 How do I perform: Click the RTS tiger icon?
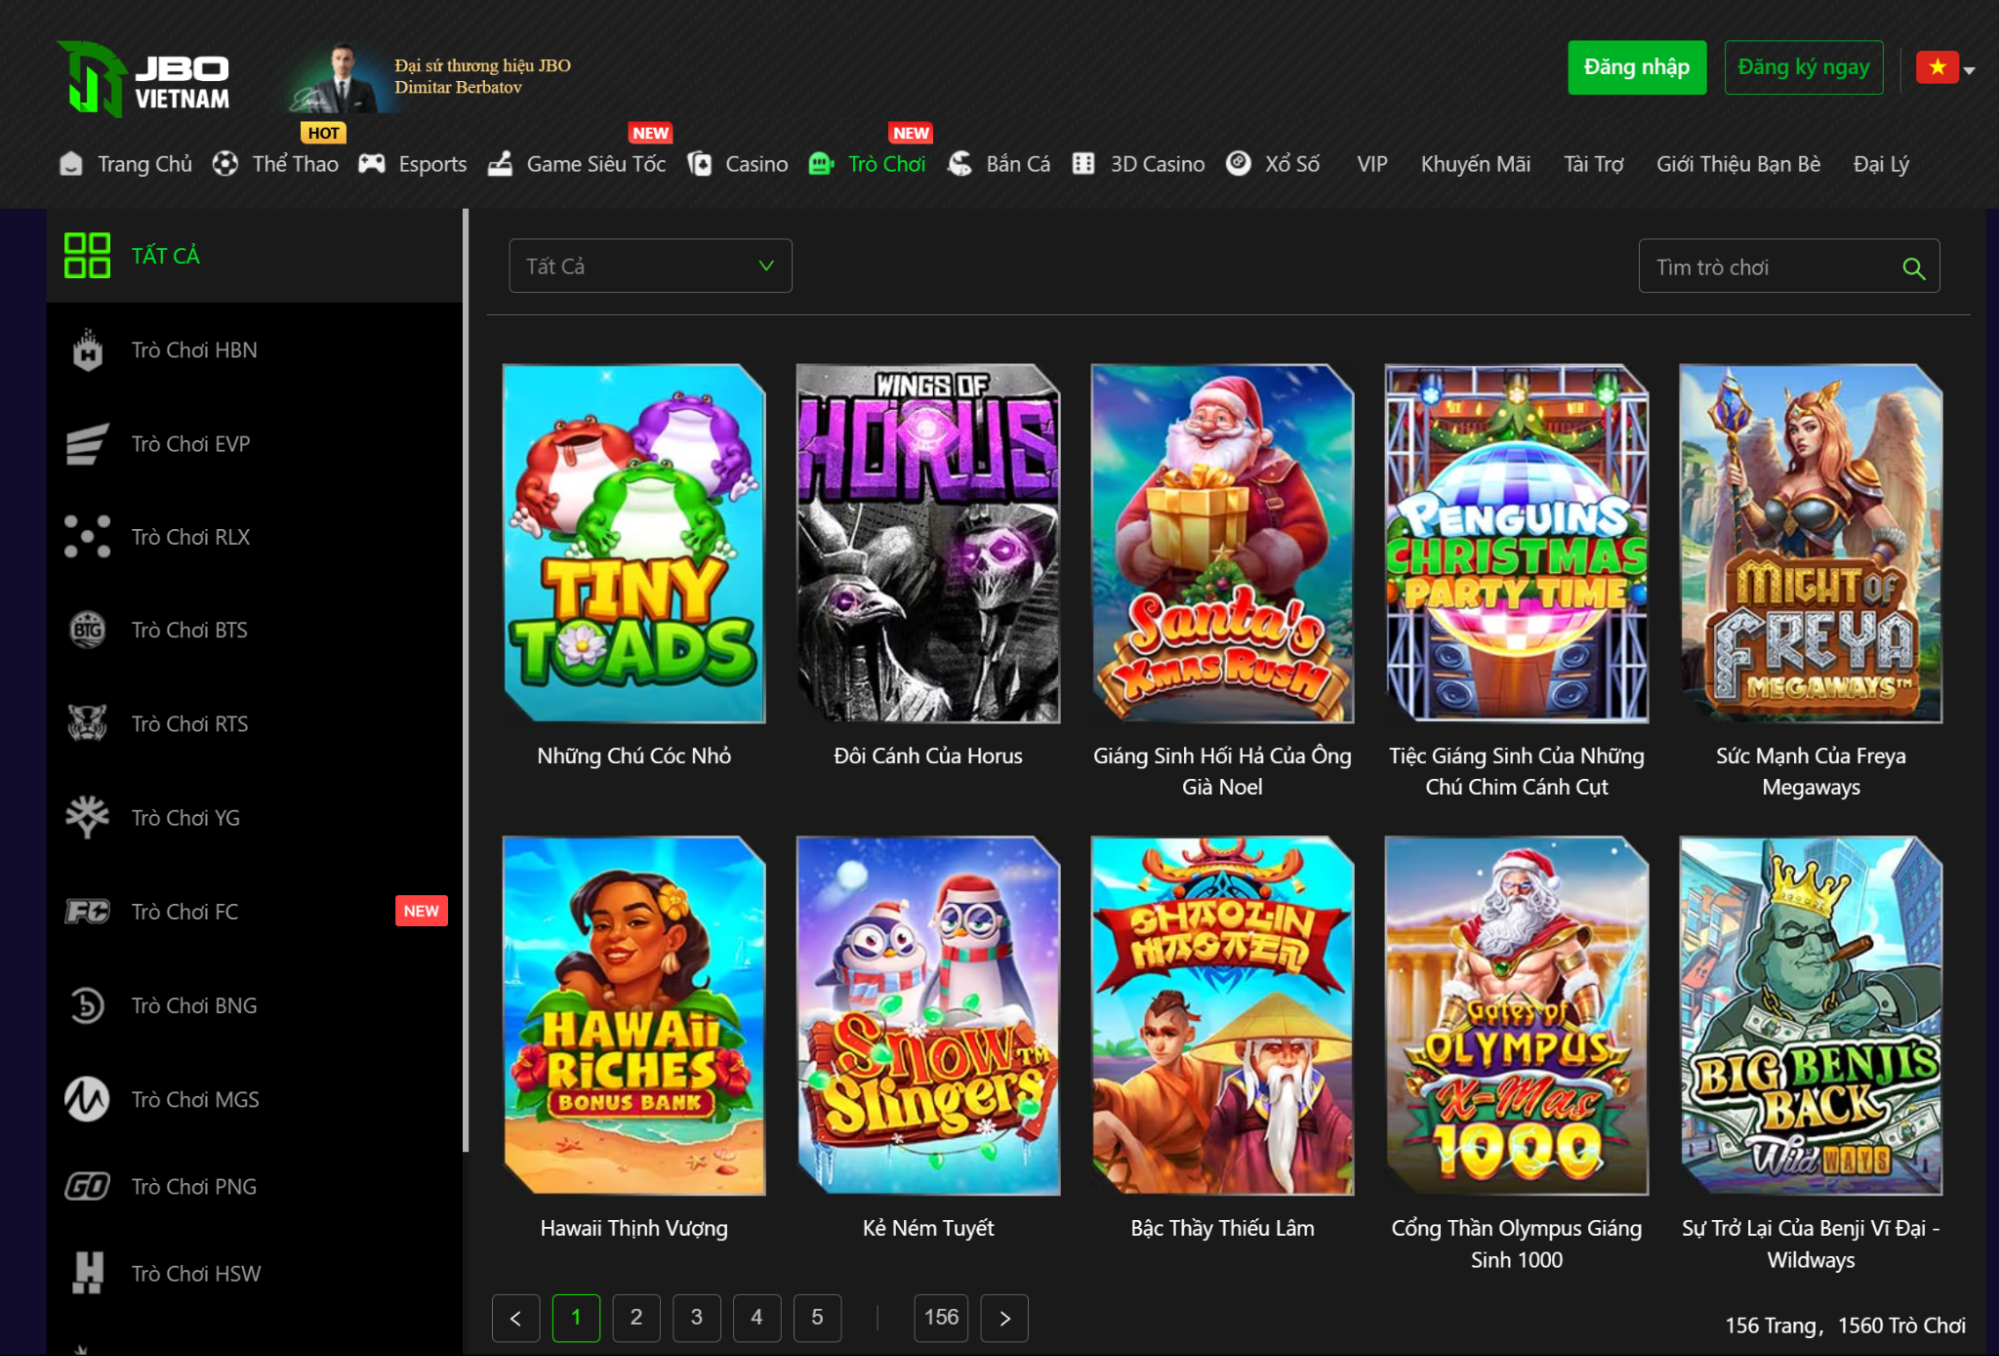(x=87, y=723)
